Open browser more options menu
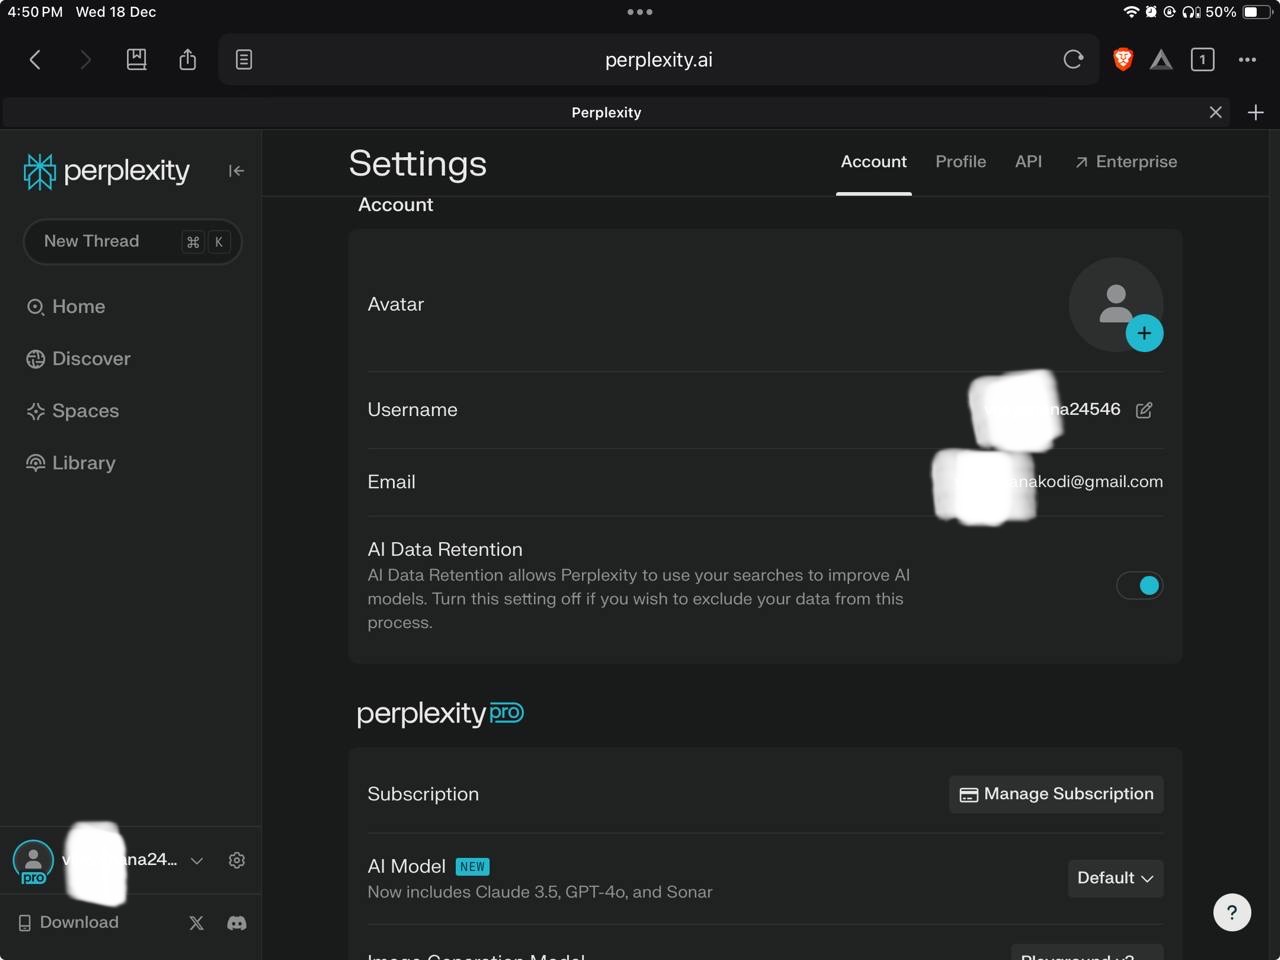Screen dimensions: 1280x960 tap(1247, 60)
